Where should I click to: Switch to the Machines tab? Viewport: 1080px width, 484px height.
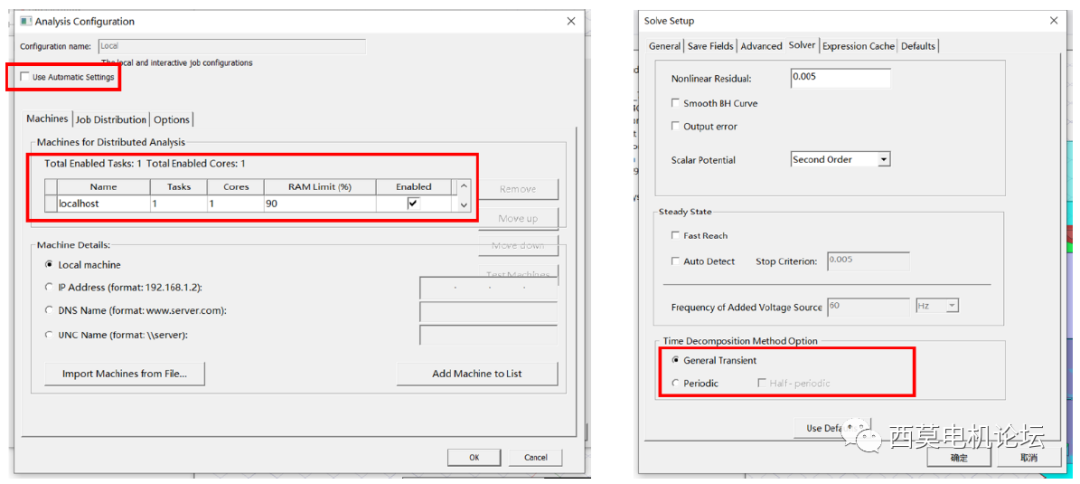coord(48,119)
